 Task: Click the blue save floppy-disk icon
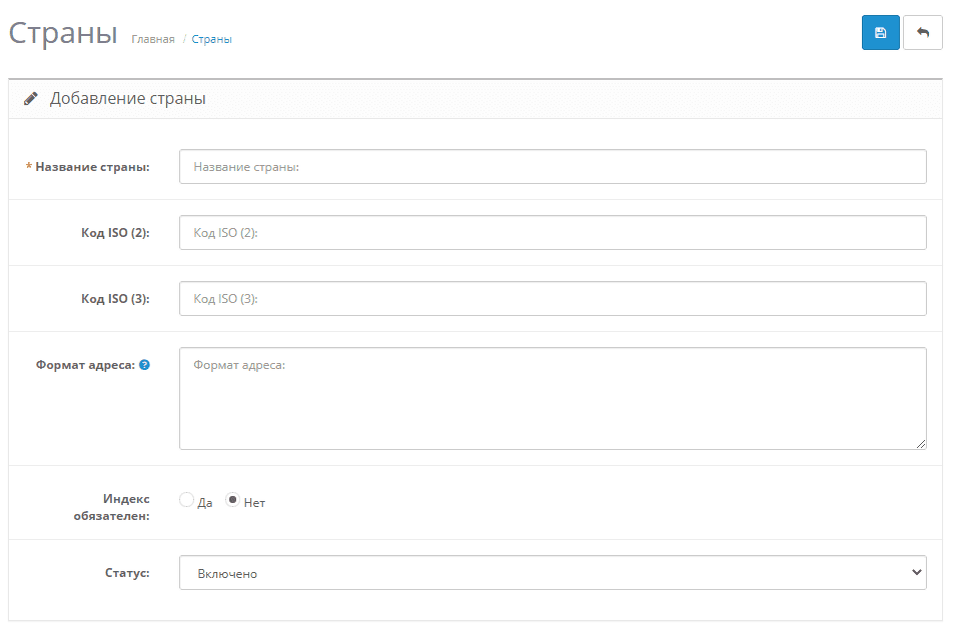pyautogui.click(x=880, y=33)
